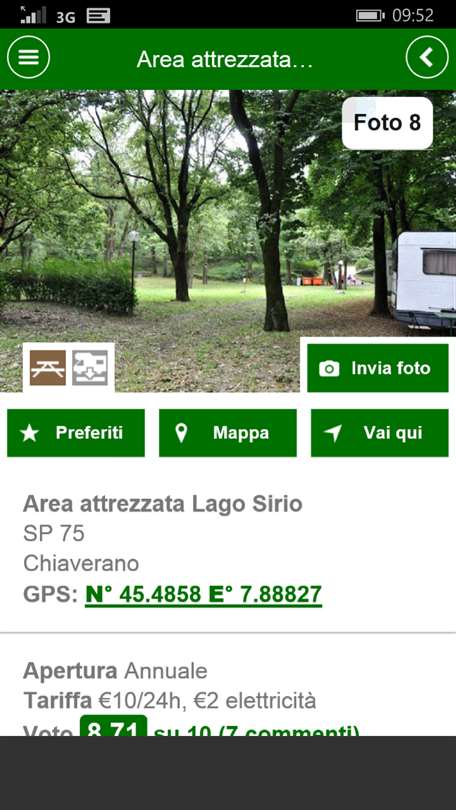The height and width of the screenshot is (810, 456).
Task: Tap the Foto 8 counter badge
Action: (x=387, y=123)
